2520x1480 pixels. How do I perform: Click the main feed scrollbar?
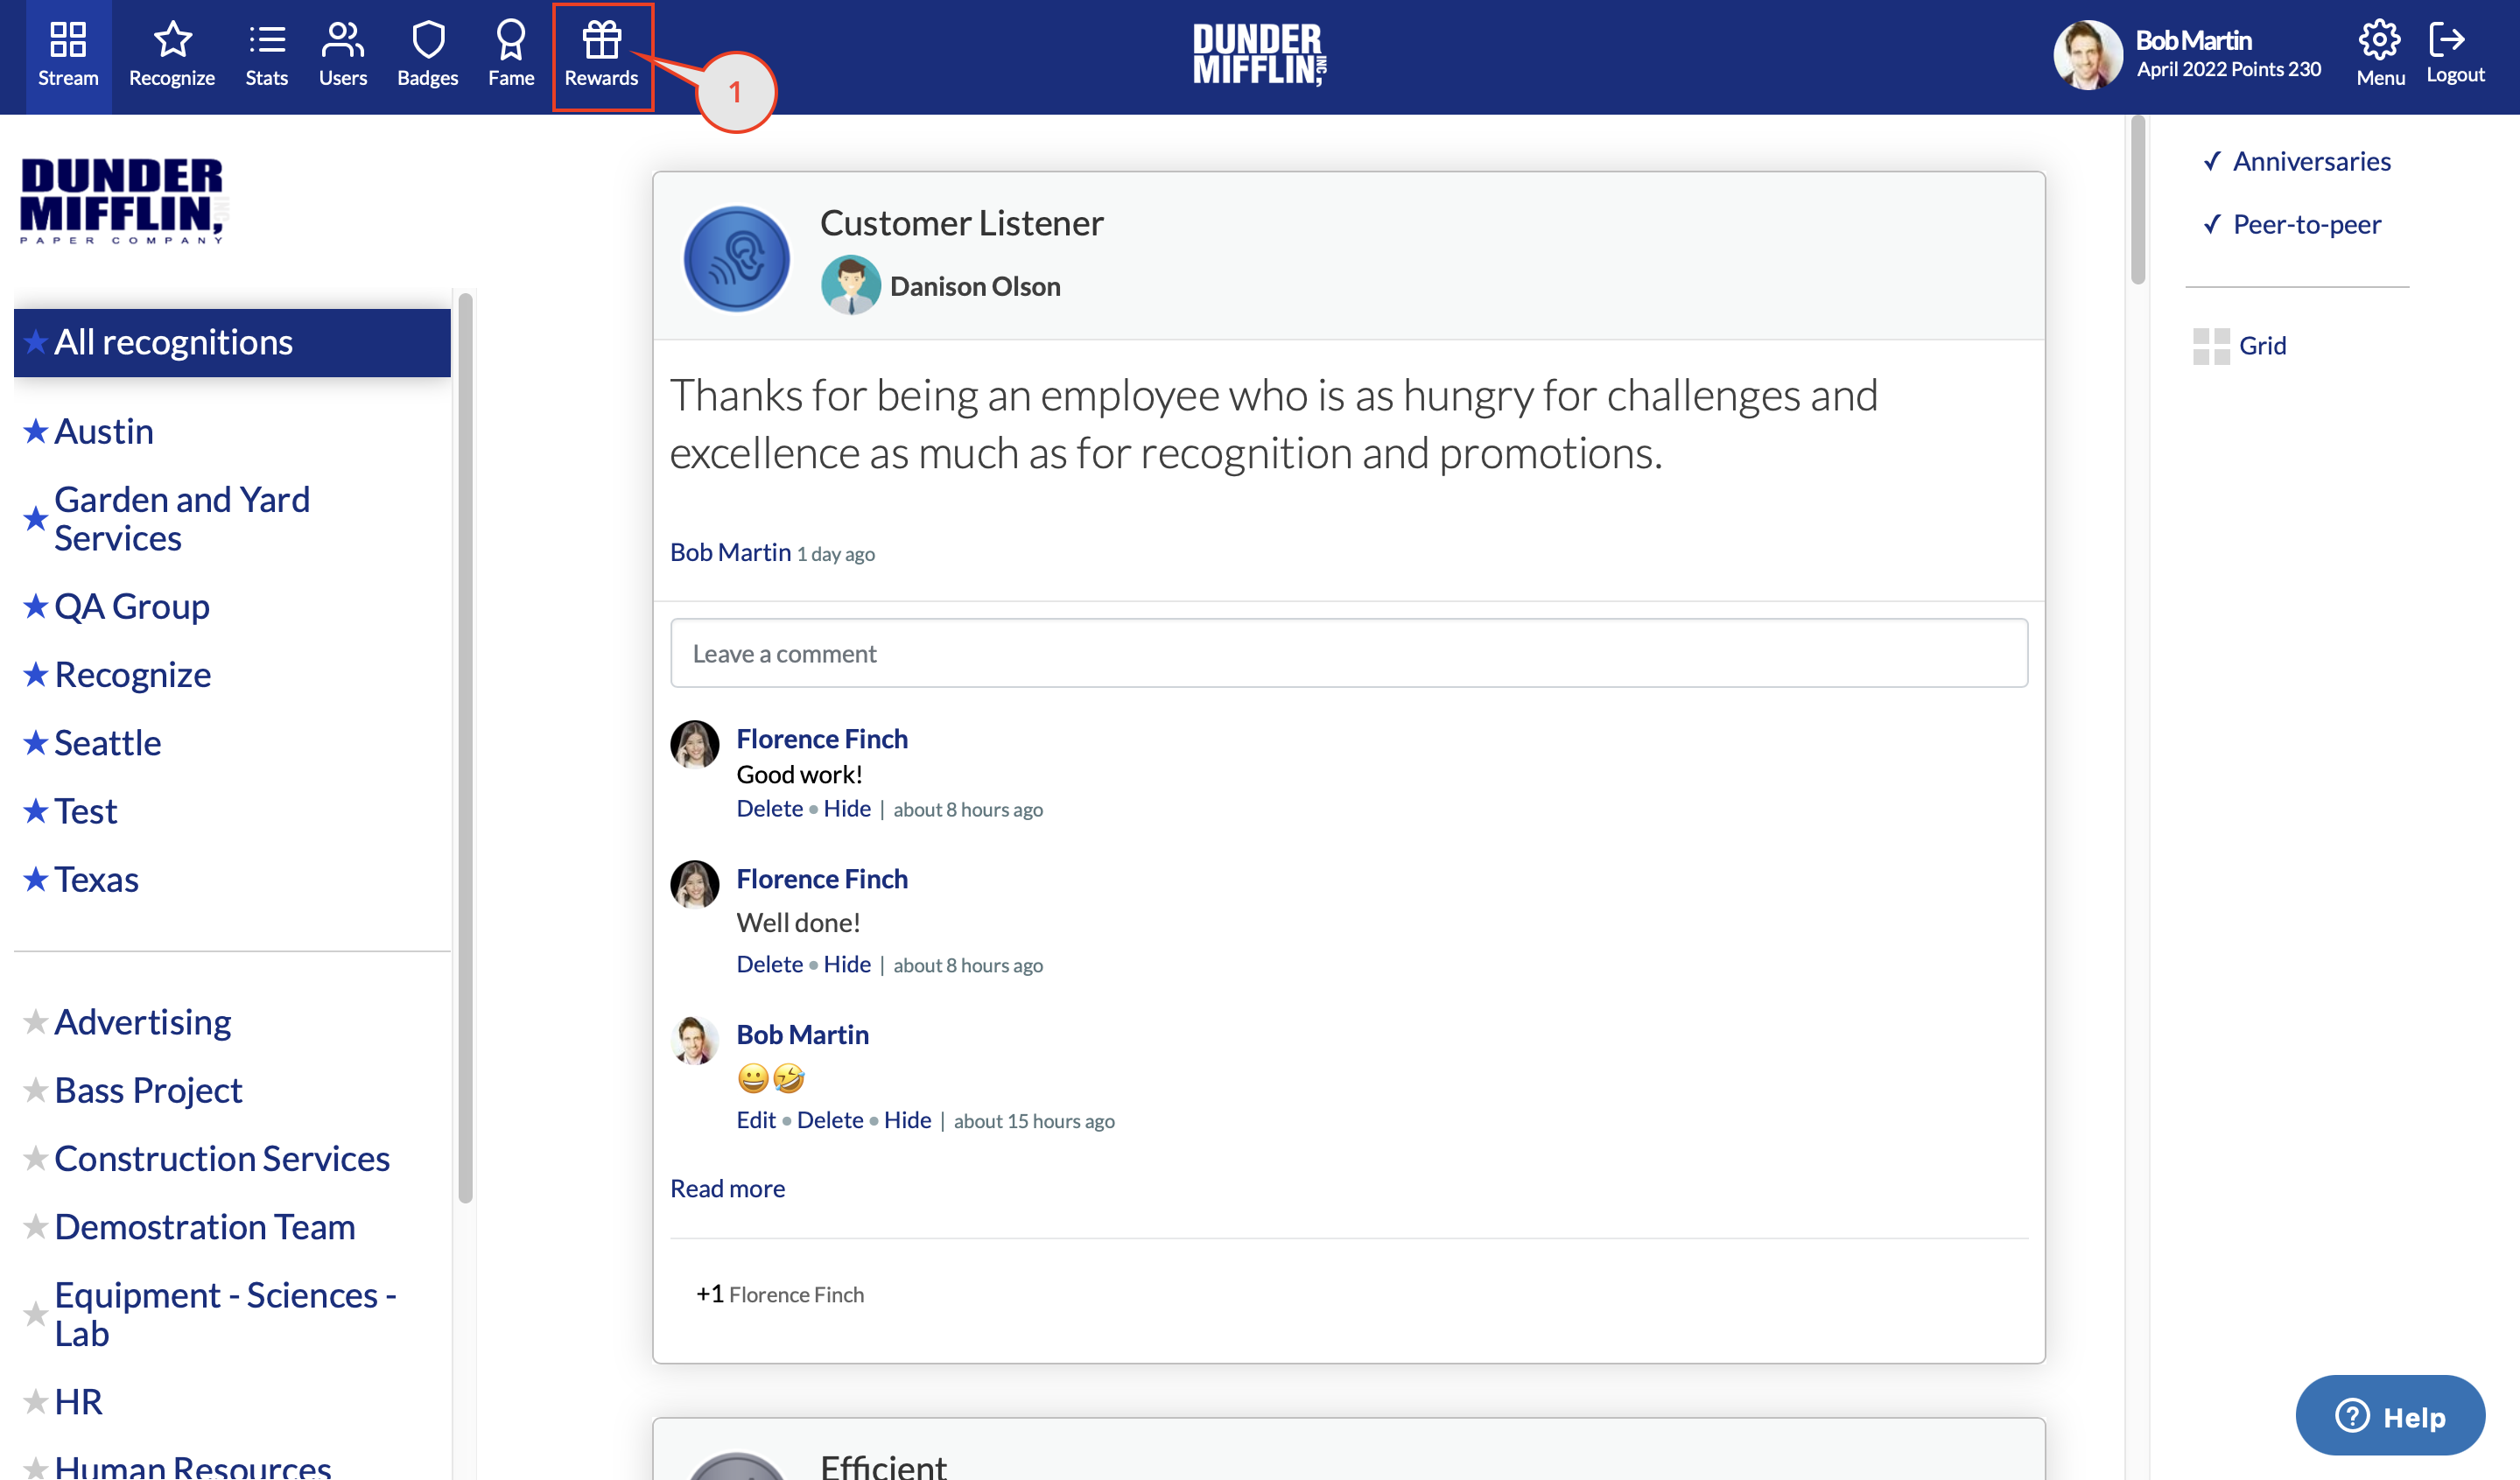click(2138, 200)
